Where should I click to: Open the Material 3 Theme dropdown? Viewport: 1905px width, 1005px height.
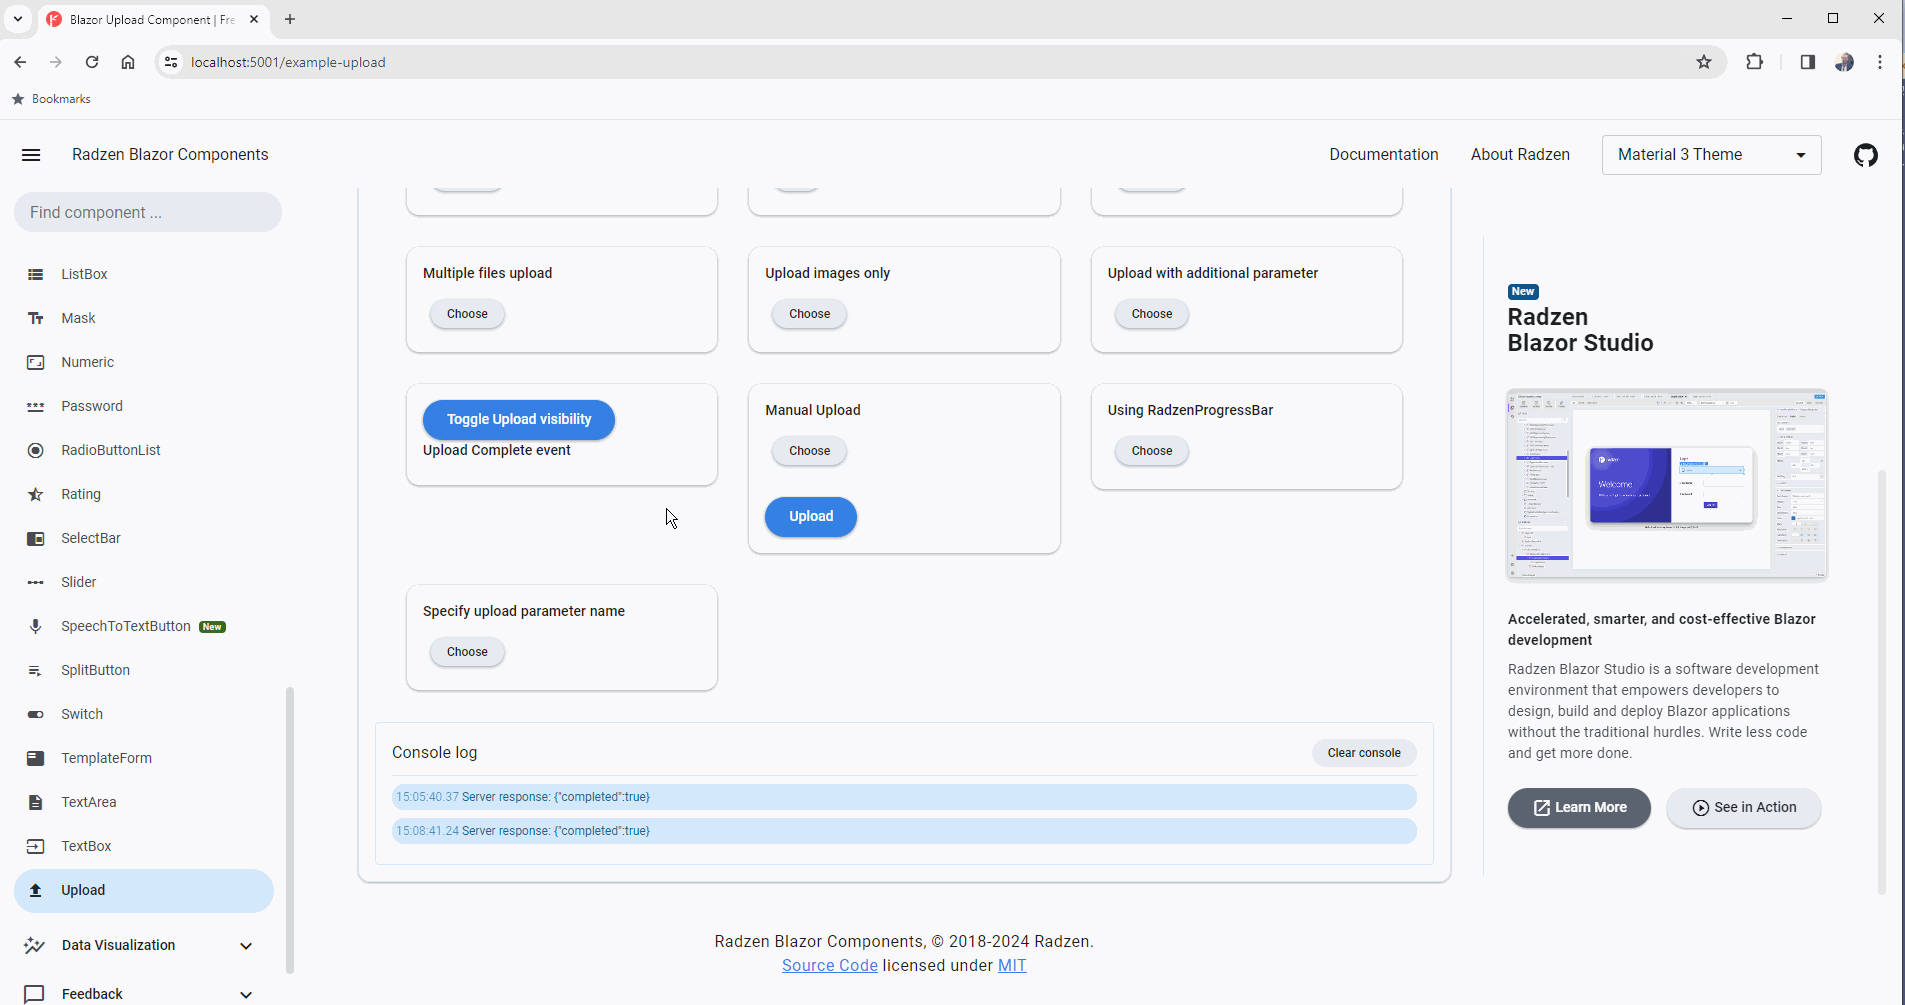coord(1711,155)
